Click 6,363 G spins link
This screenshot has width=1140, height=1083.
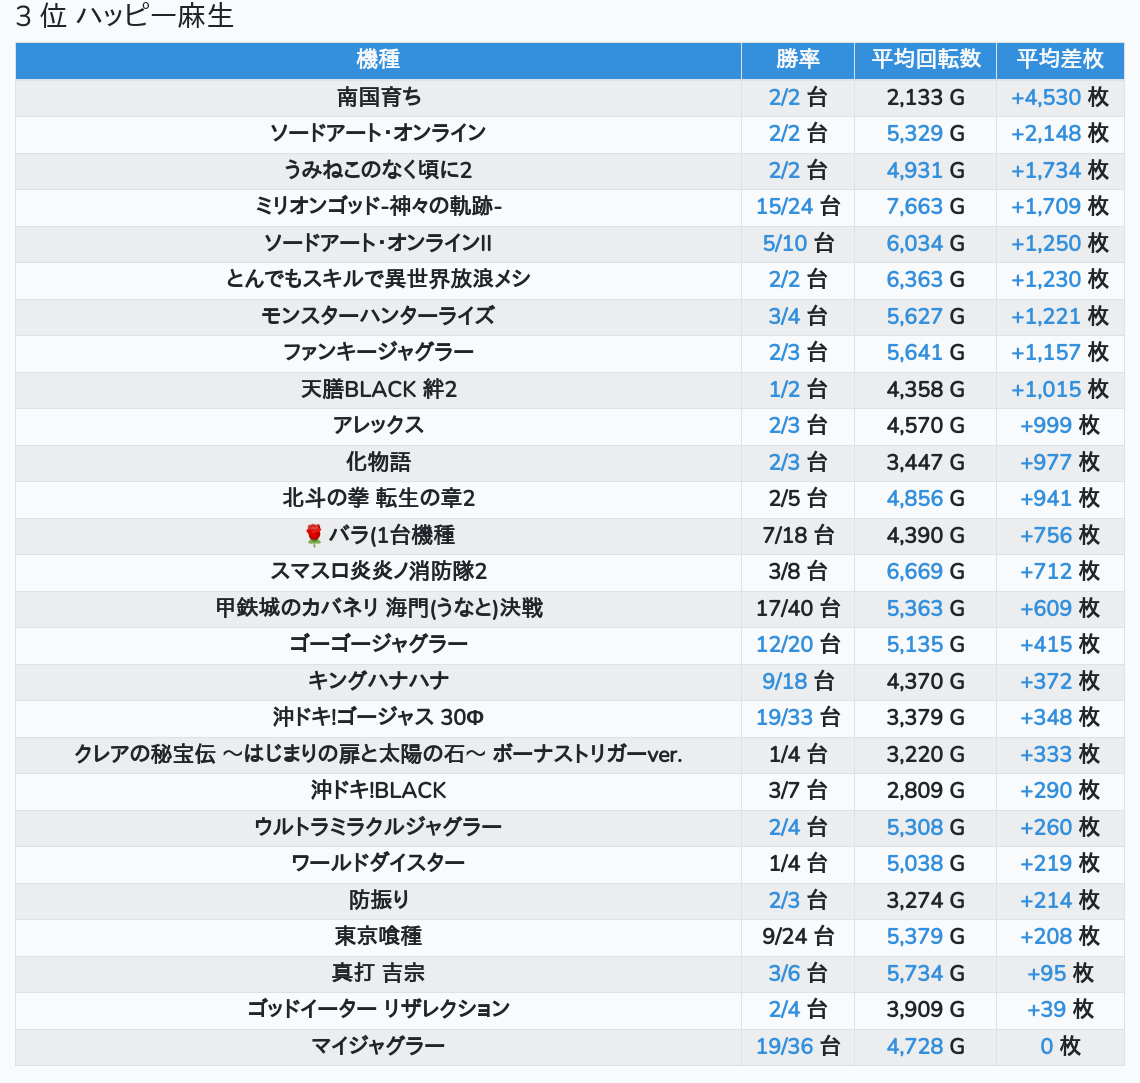point(915,280)
